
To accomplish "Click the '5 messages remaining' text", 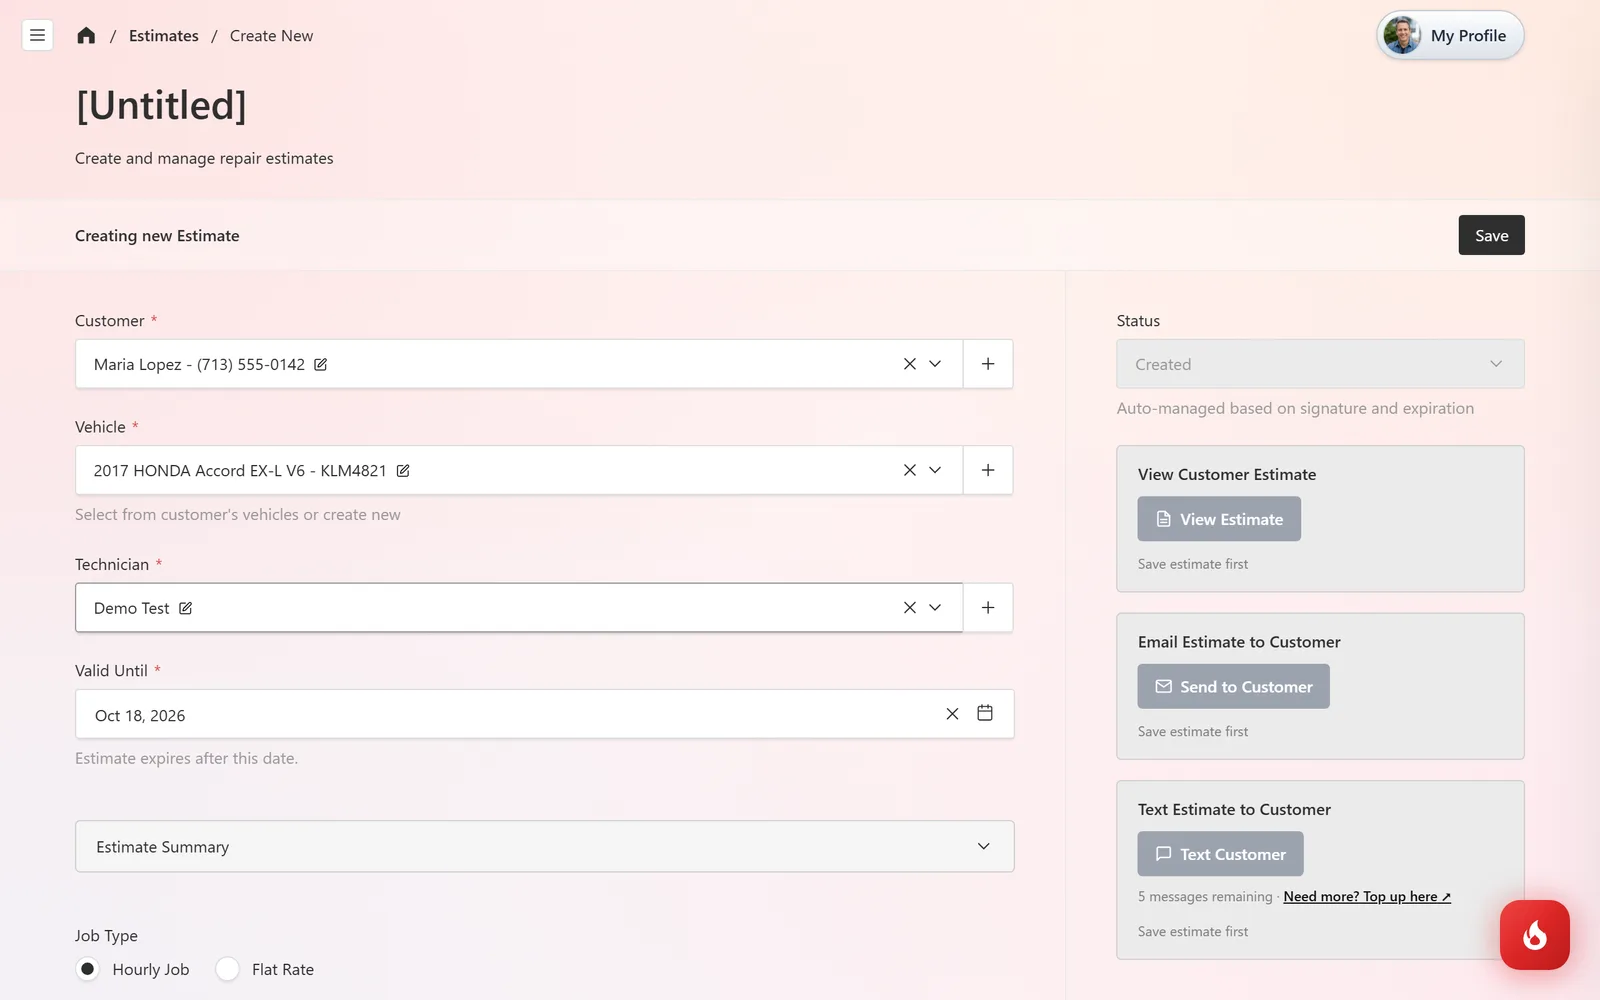I will coord(1205,897).
